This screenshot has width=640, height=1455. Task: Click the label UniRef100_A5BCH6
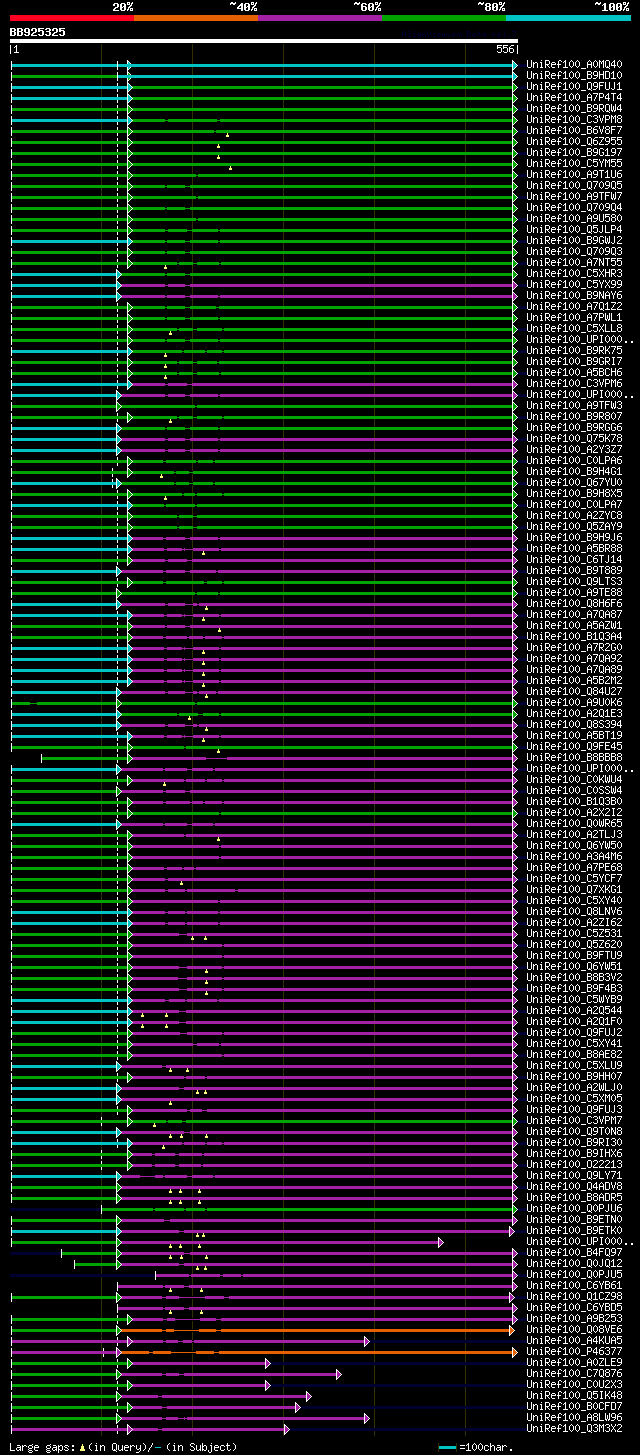coord(574,372)
